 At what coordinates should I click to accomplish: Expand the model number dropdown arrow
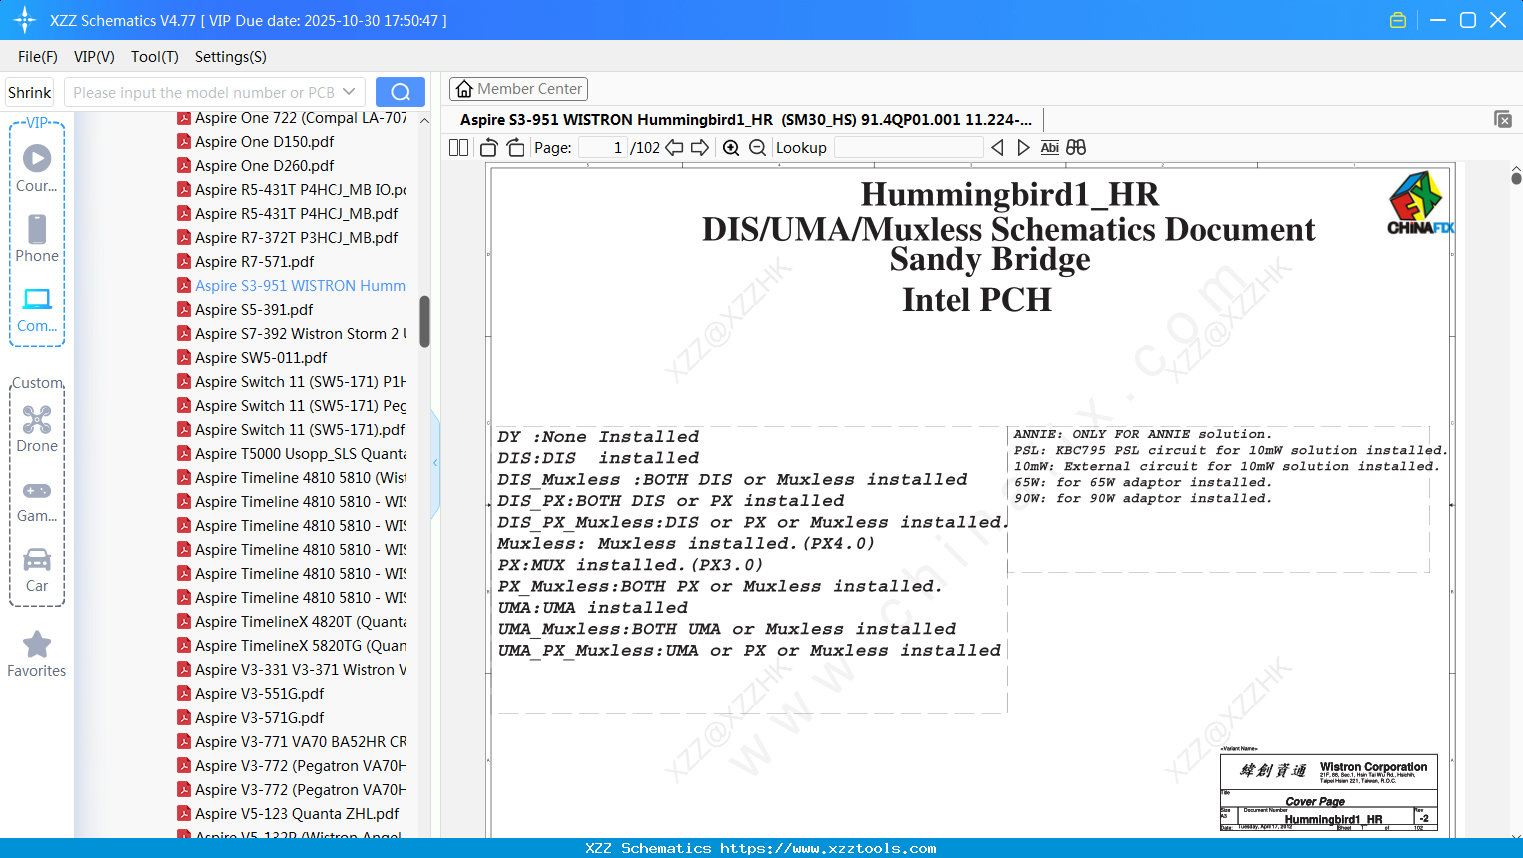[x=349, y=92]
